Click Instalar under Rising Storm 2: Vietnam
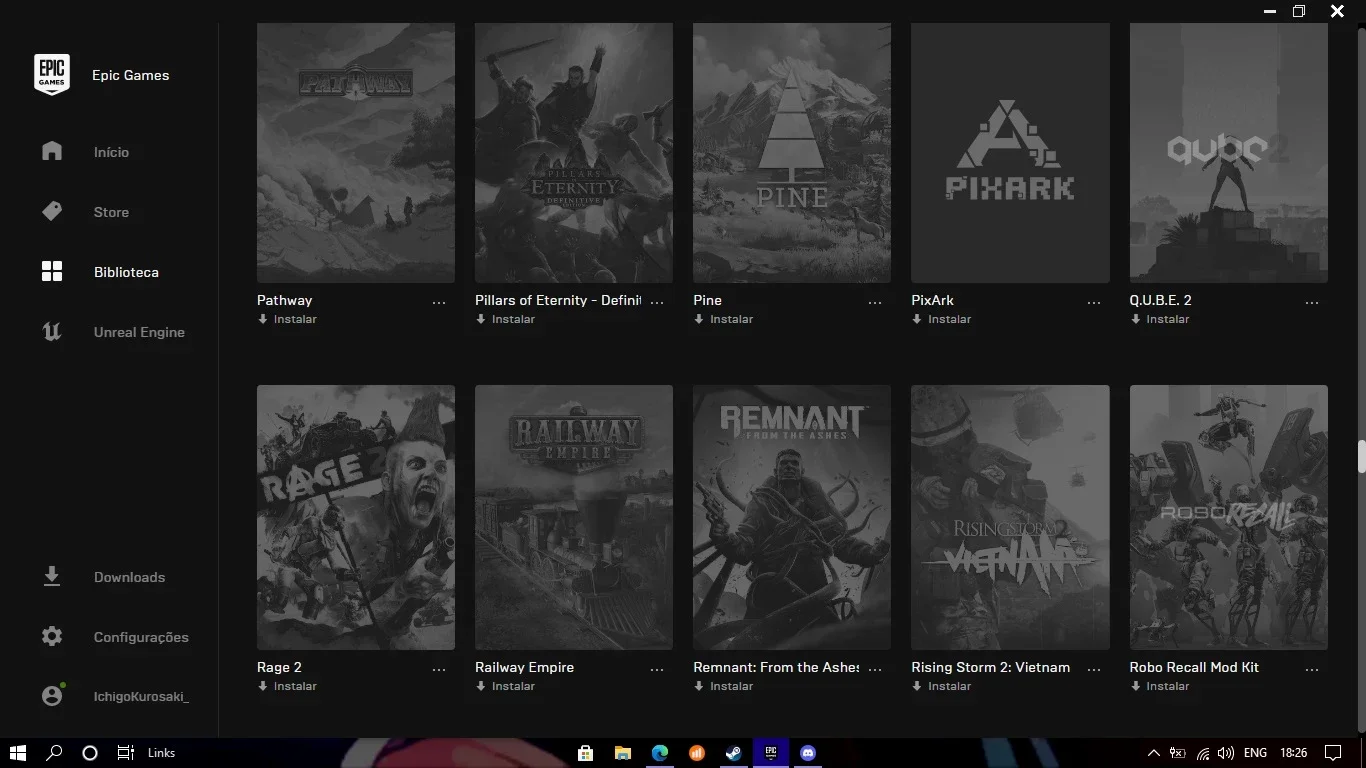Viewport: 1366px width, 768px height. (941, 686)
